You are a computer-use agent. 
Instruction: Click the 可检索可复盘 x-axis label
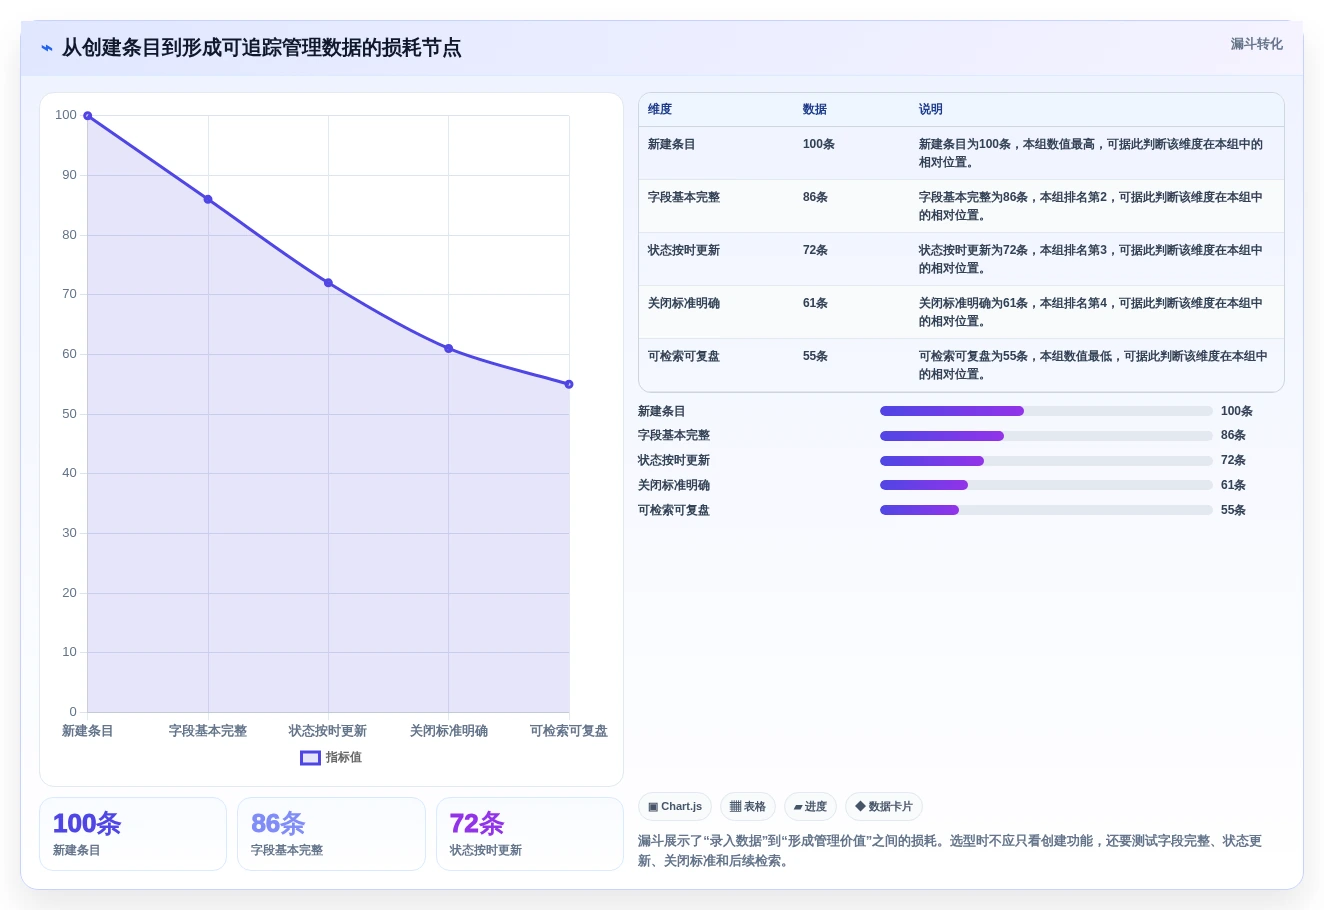569,731
